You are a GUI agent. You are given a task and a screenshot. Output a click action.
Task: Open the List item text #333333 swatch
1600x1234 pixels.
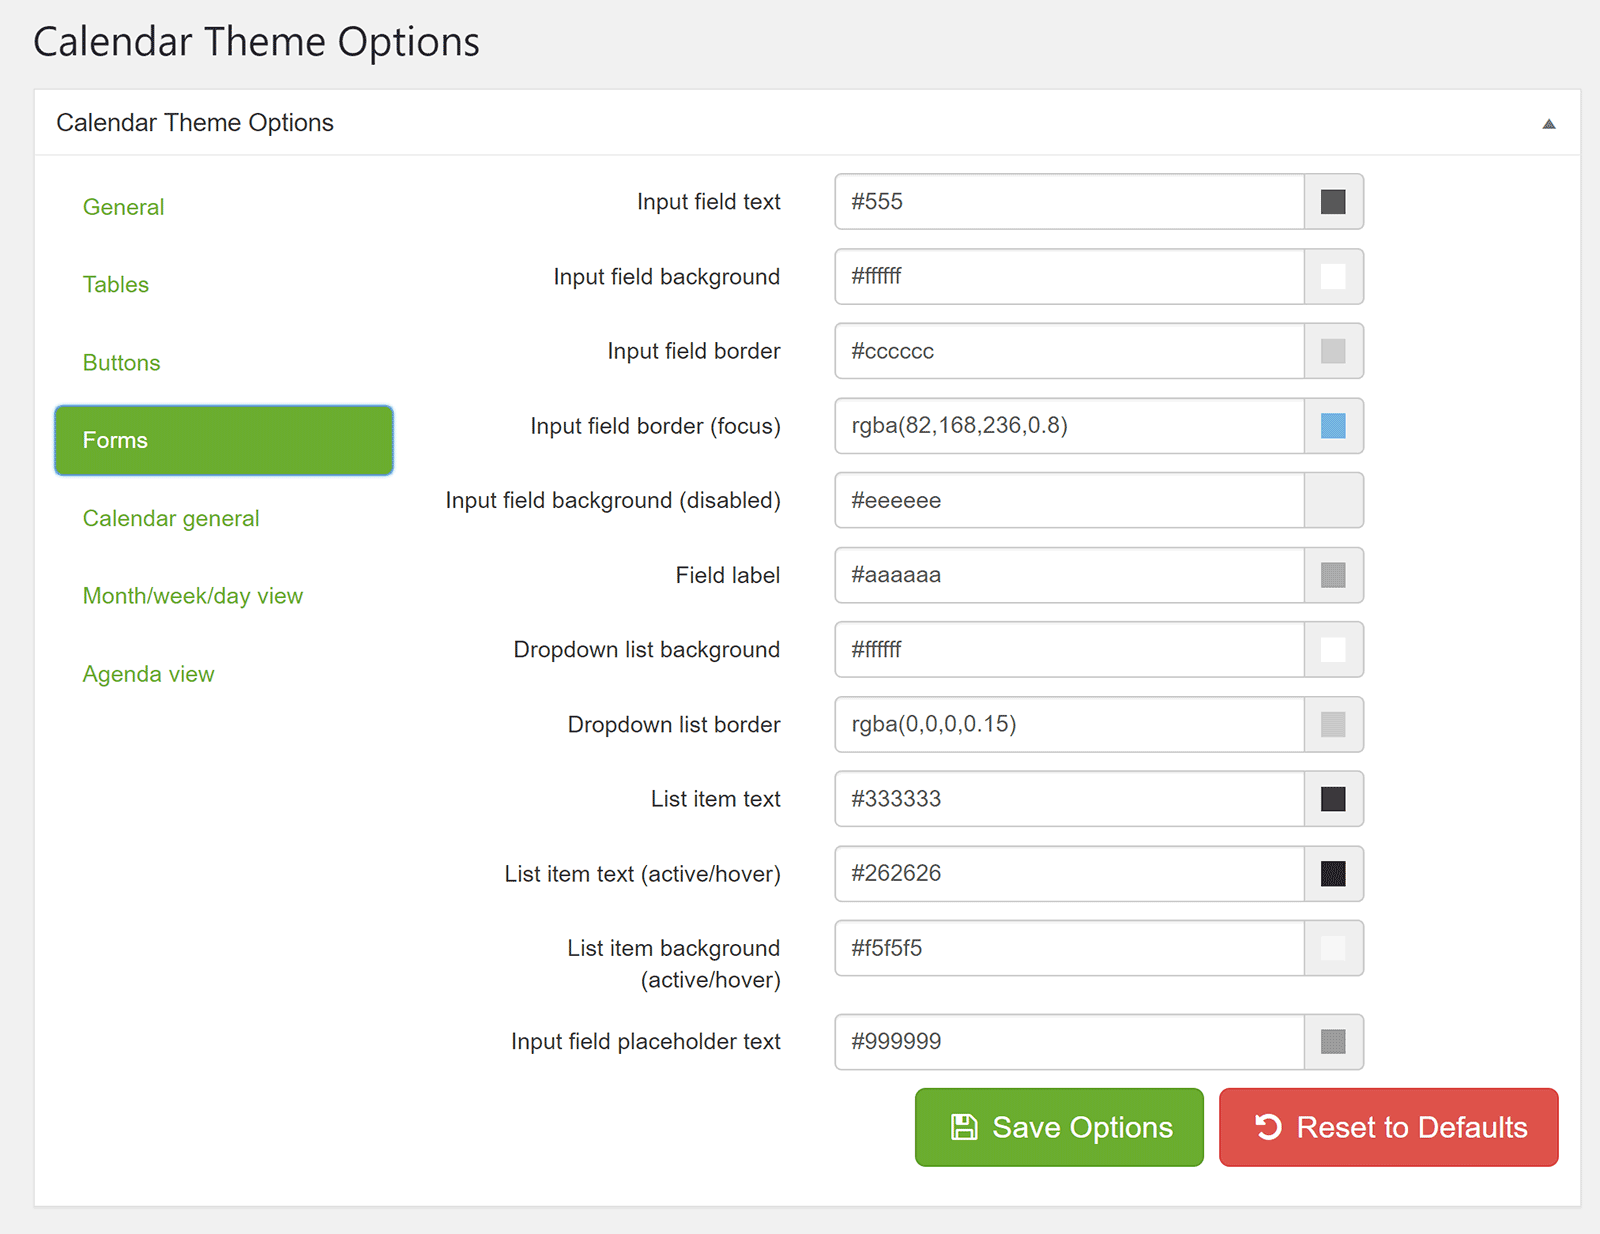point(1333,799)
